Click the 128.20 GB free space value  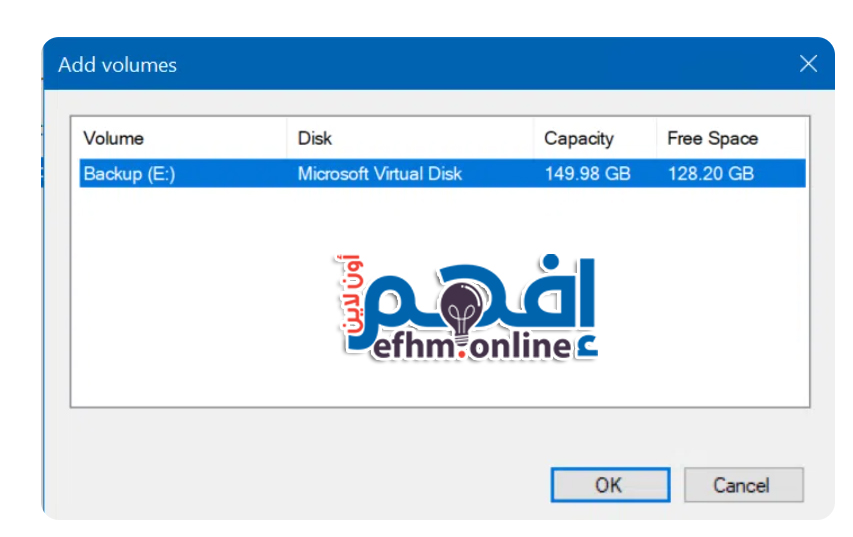coord(710,174)
